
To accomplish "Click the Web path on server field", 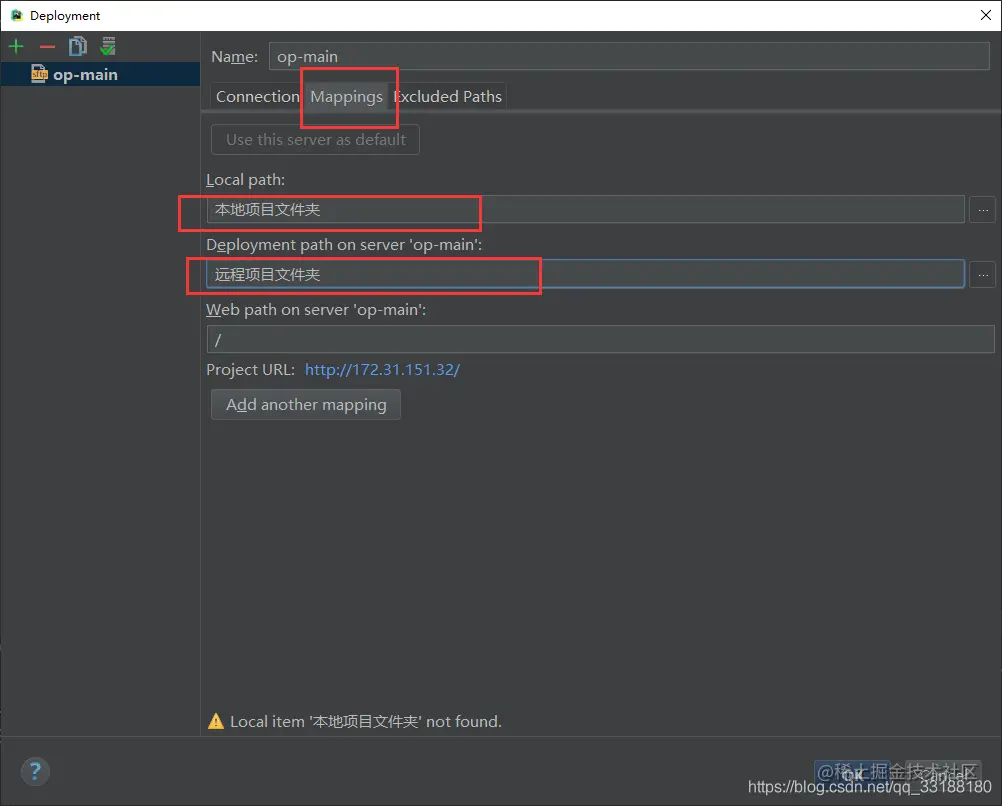I will pyautogui.click(x=600, y=339).
